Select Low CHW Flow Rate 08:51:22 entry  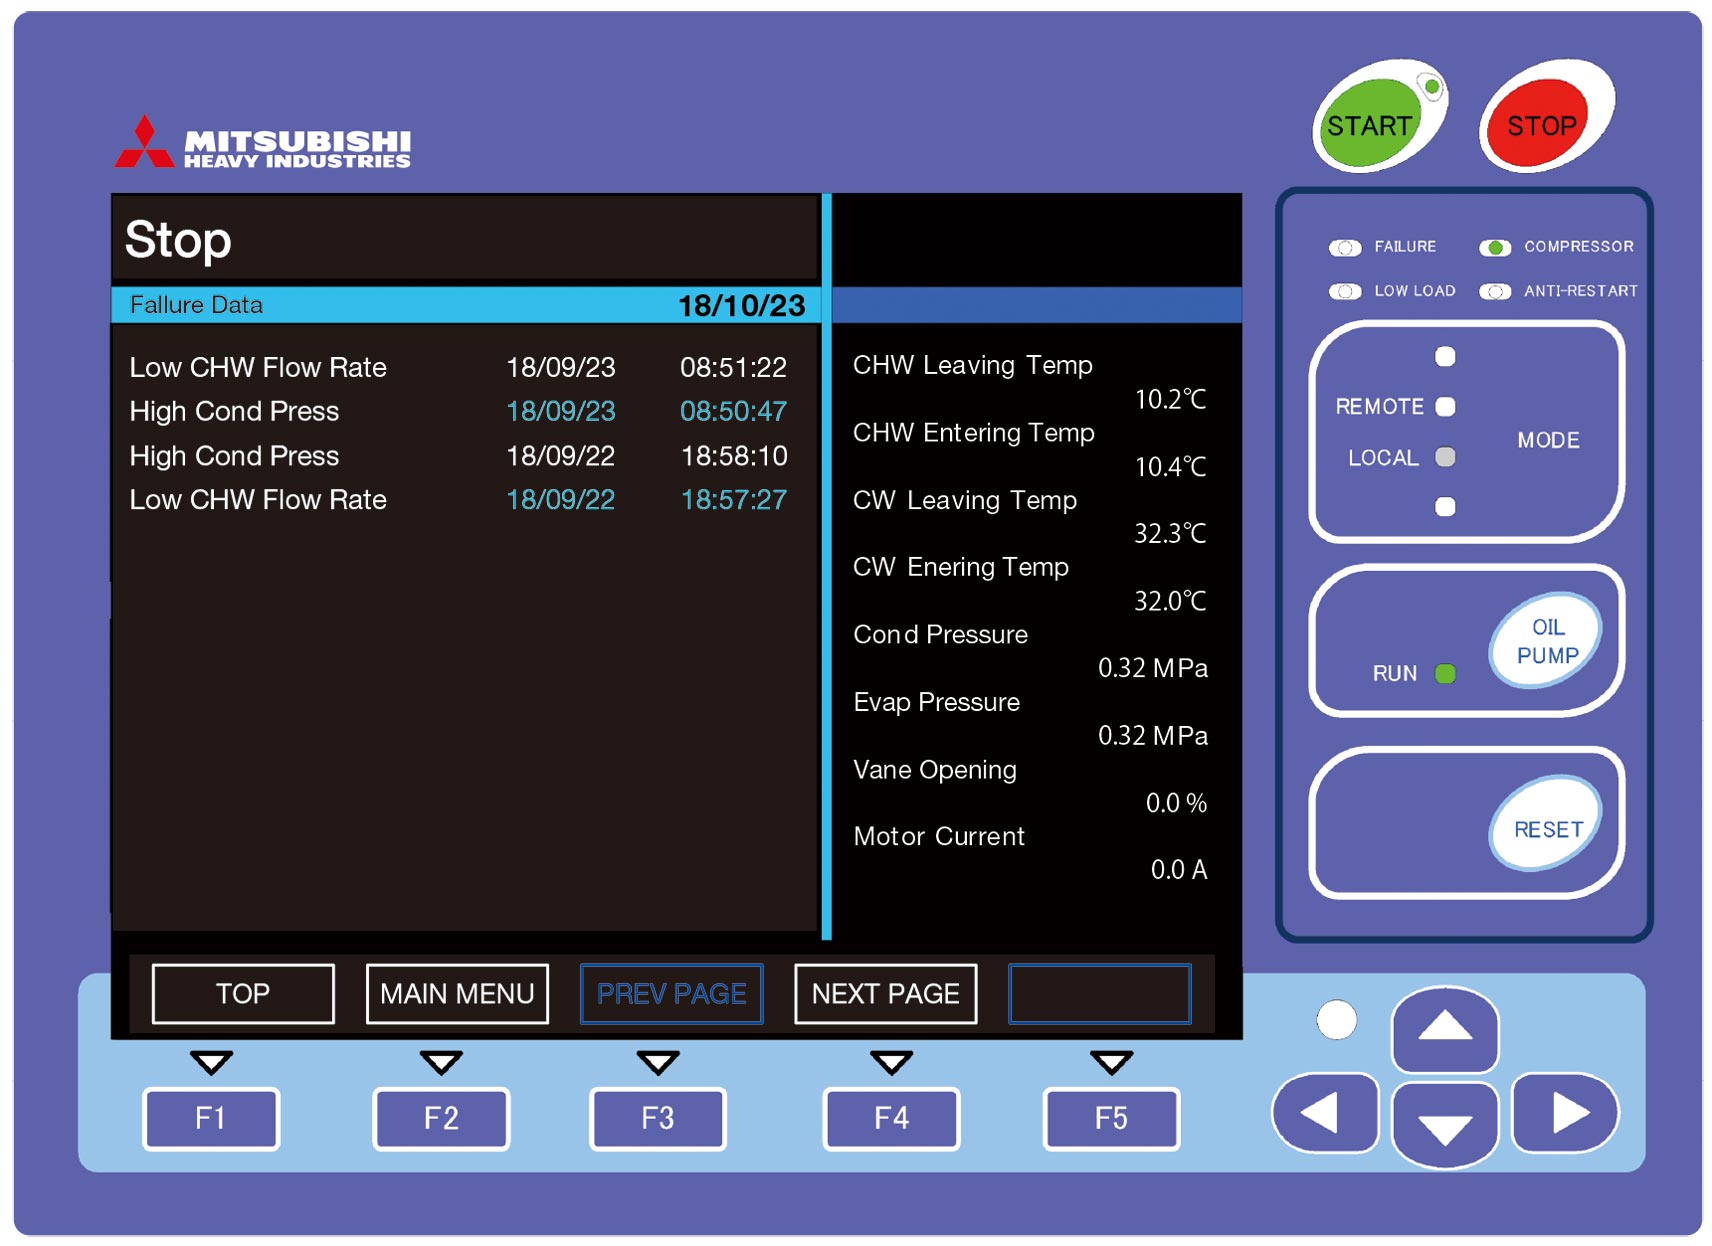click(458, 367)
